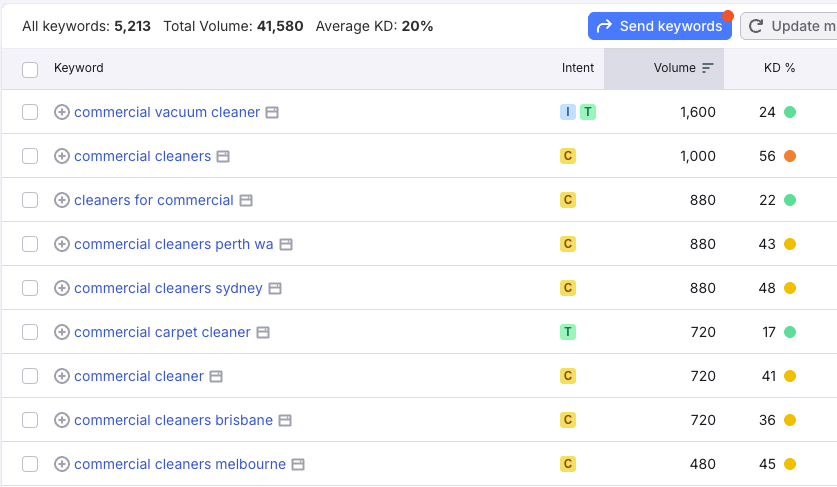The height and width of the screenshot is (487, 837).
Task: Open SERP icon for commercial cleaners perth wa
Action: point(285,244)
